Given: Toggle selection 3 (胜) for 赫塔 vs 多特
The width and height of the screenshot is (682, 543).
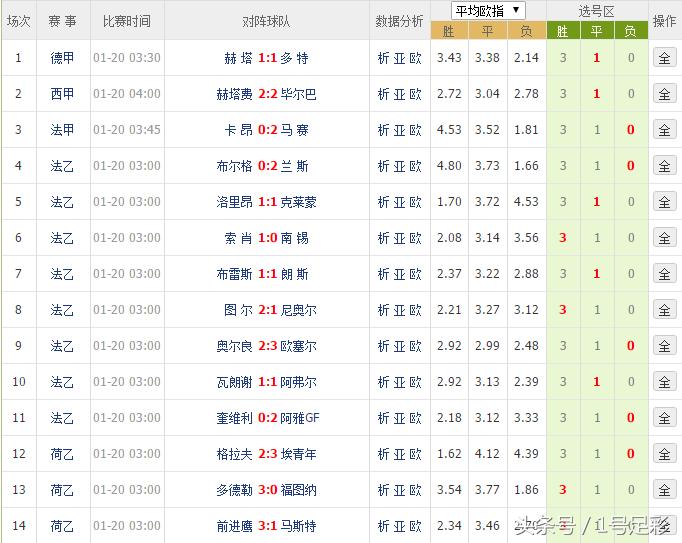Looking at the screenshot, I should (563, 58).
